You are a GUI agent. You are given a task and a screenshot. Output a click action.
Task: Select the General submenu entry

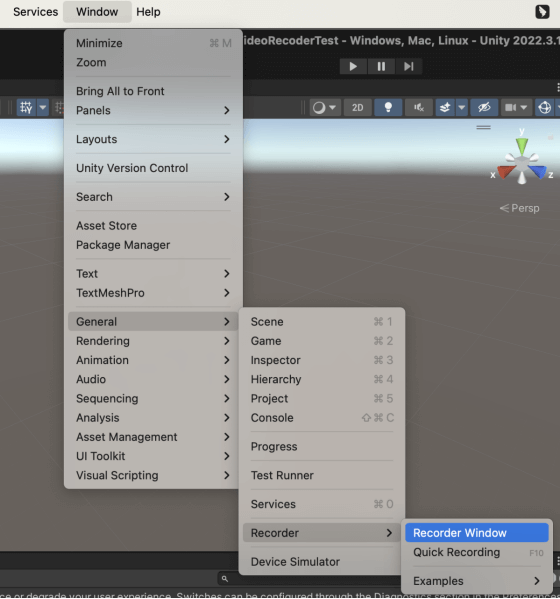coord(153,322)
